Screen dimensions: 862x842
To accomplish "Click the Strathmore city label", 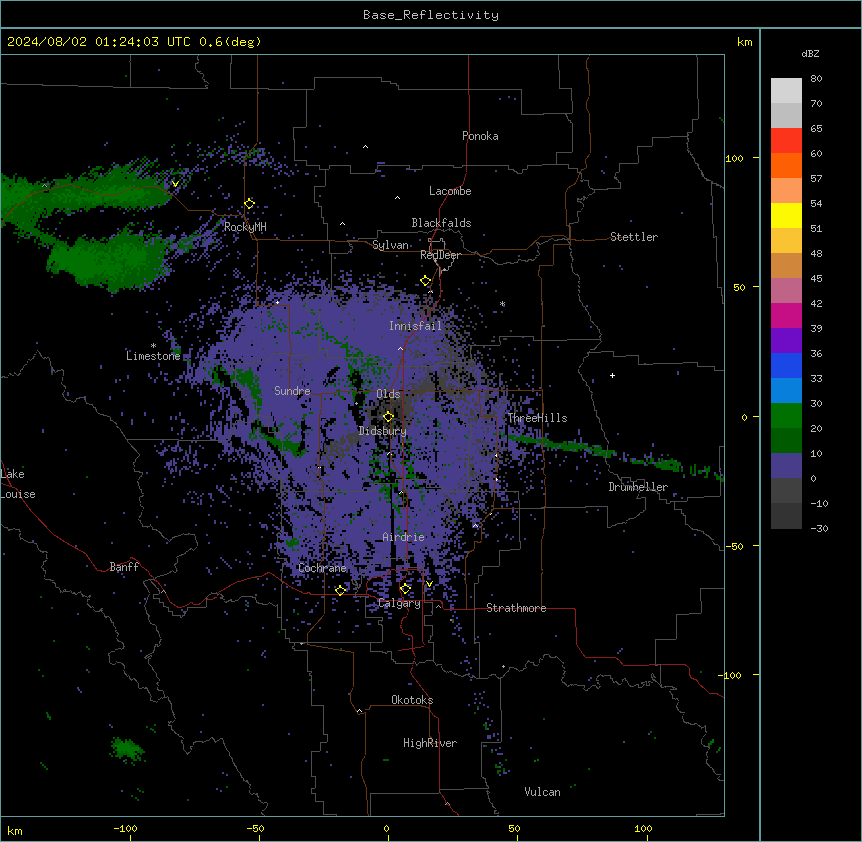I will coord(516,608).
